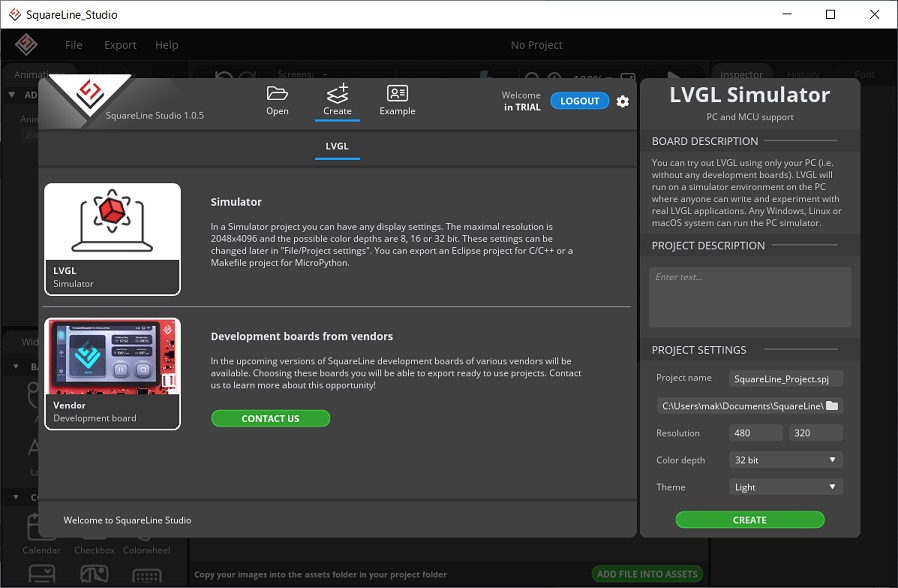Click the SquareLine Studio logo in the toolbar
This screenshot has width=898, height=588.
[25, 45]
